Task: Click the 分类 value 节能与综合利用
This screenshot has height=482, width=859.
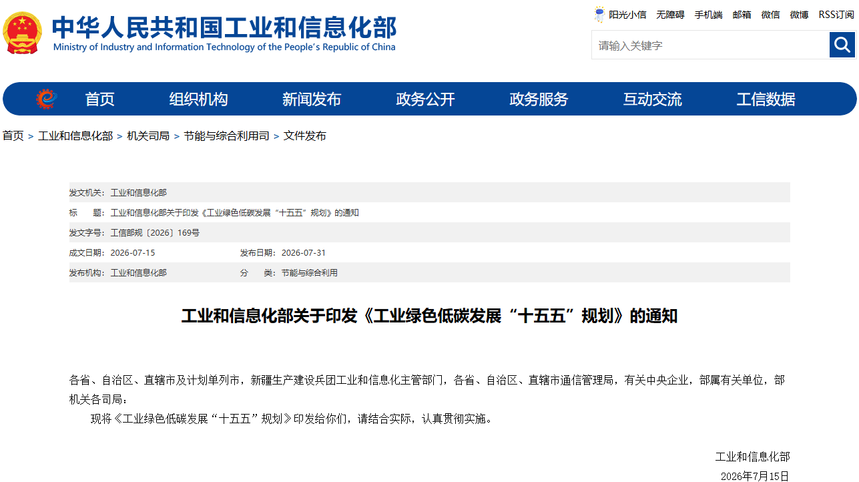Action: click(x=310, y=273)
